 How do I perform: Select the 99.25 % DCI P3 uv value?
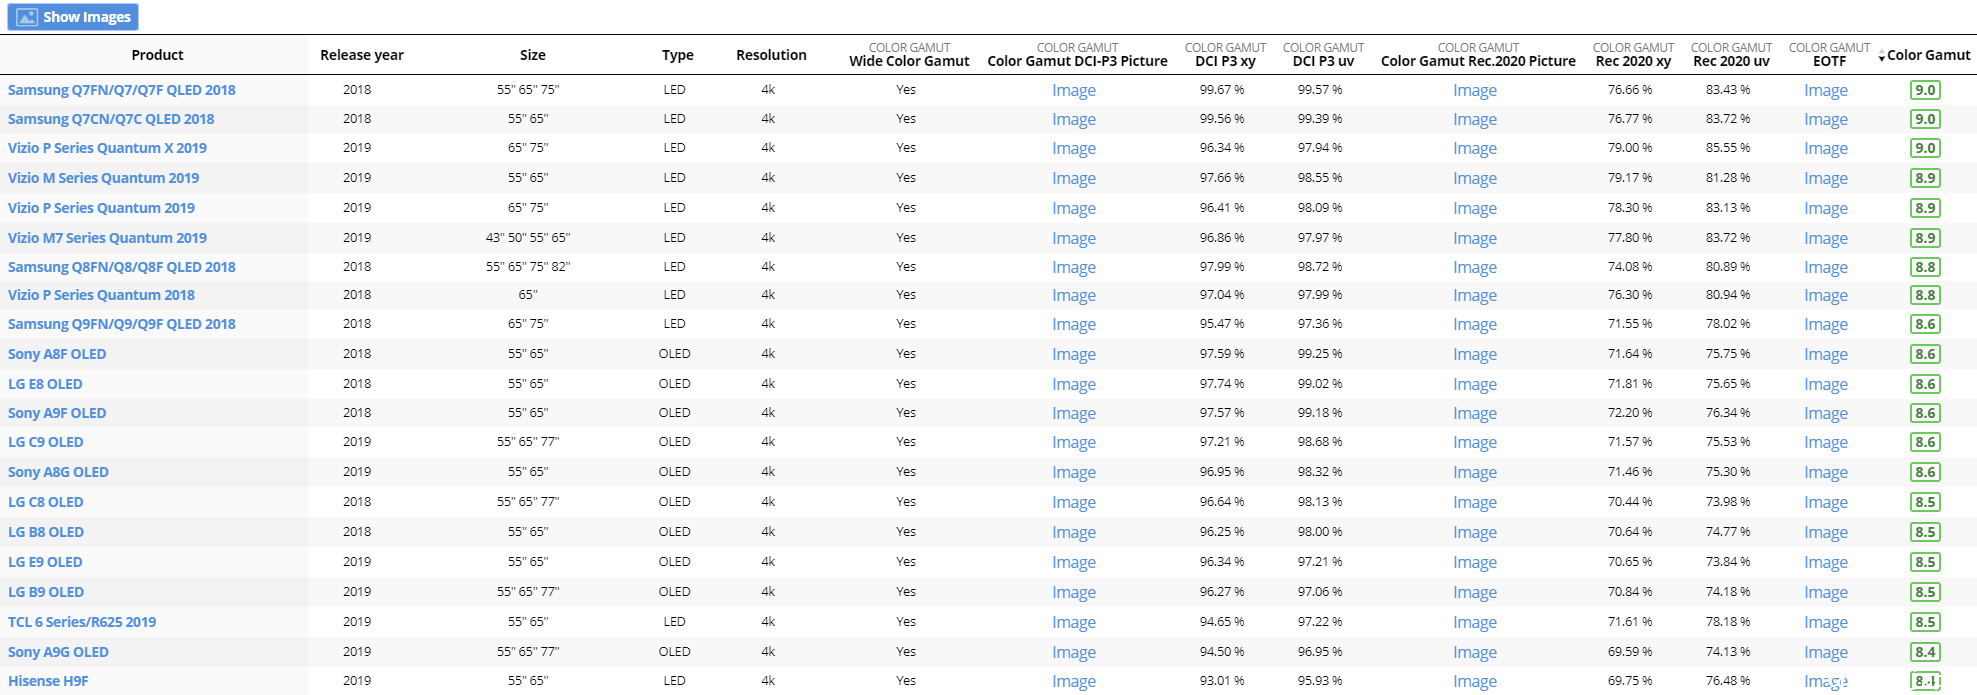click(1320, 354)
